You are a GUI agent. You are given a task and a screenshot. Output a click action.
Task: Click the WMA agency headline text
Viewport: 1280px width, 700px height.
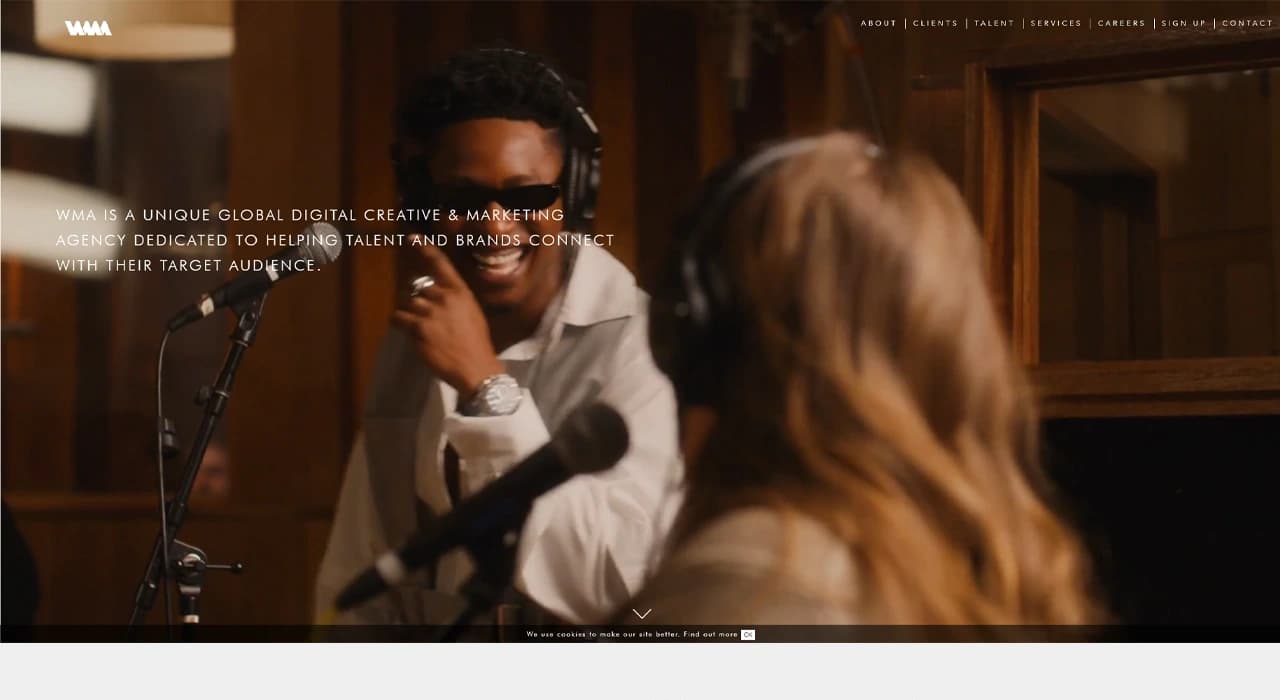pyautogui.click(x=335, y=240)
